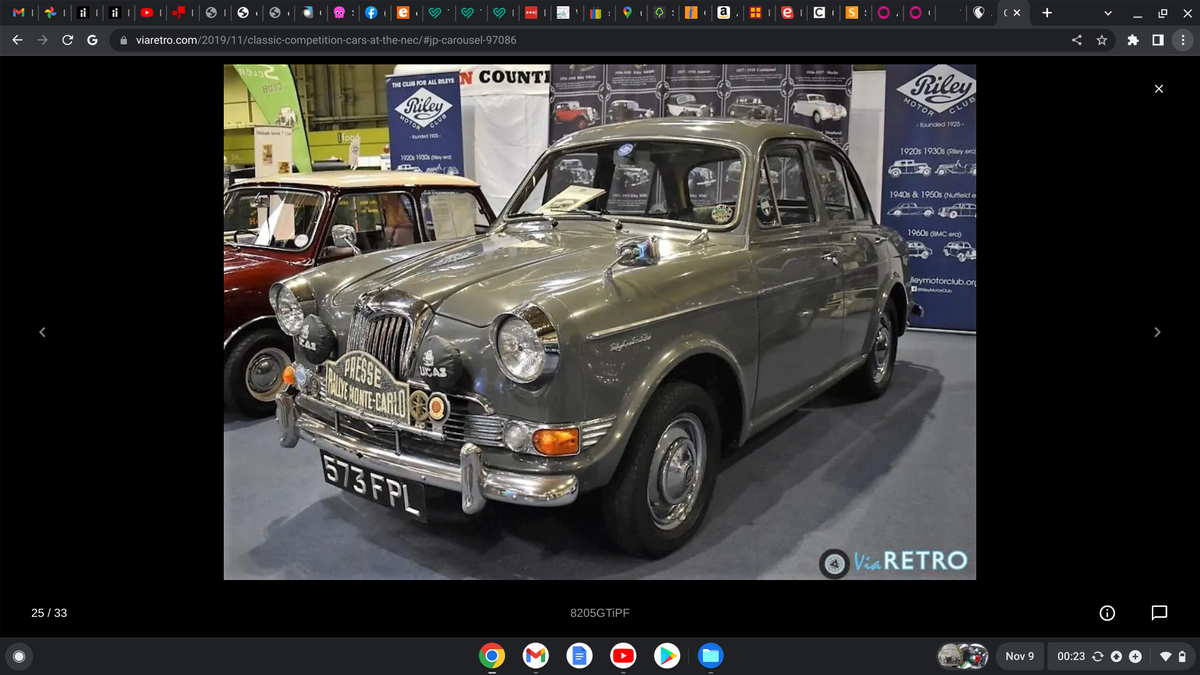The image size is (1200, 675).
Task: Open the shelf screenshot holding-space thumbnails
Action: click(963, 656)
